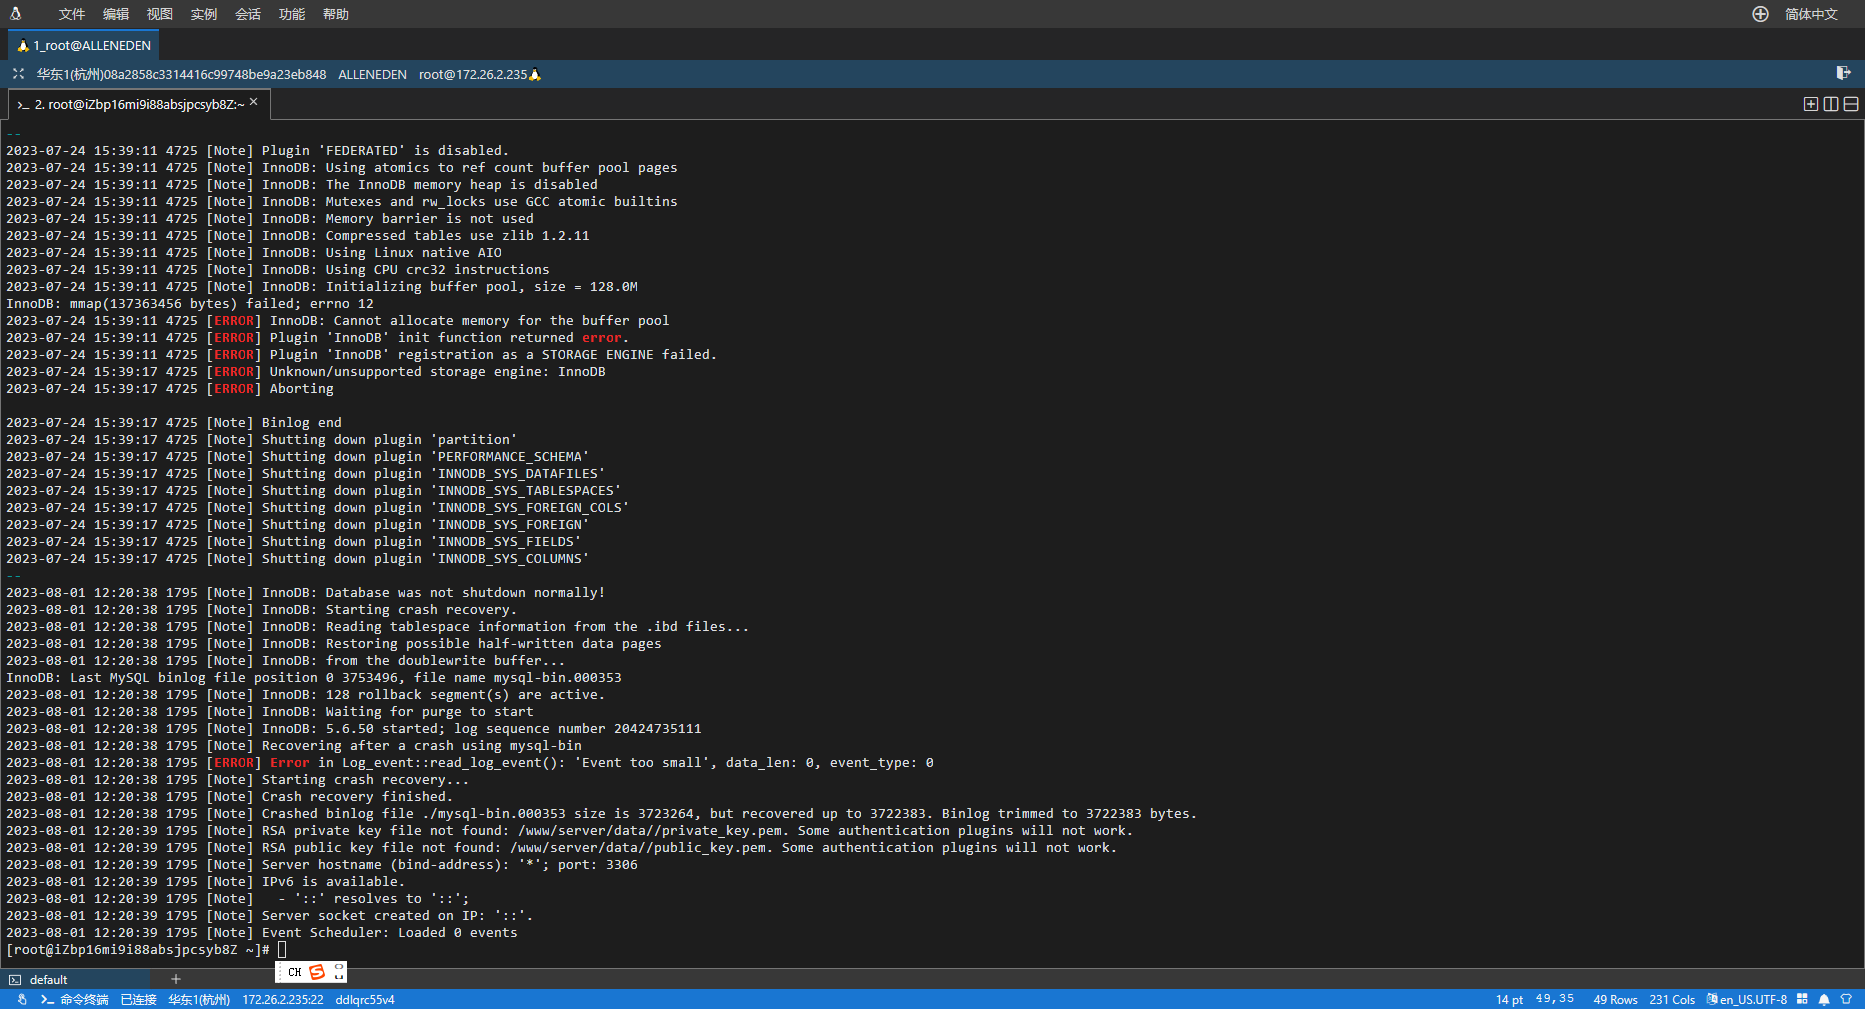
Task: Click the 'Event Scheduler: Loaded 0 events' line
Action: coord(262,933)
